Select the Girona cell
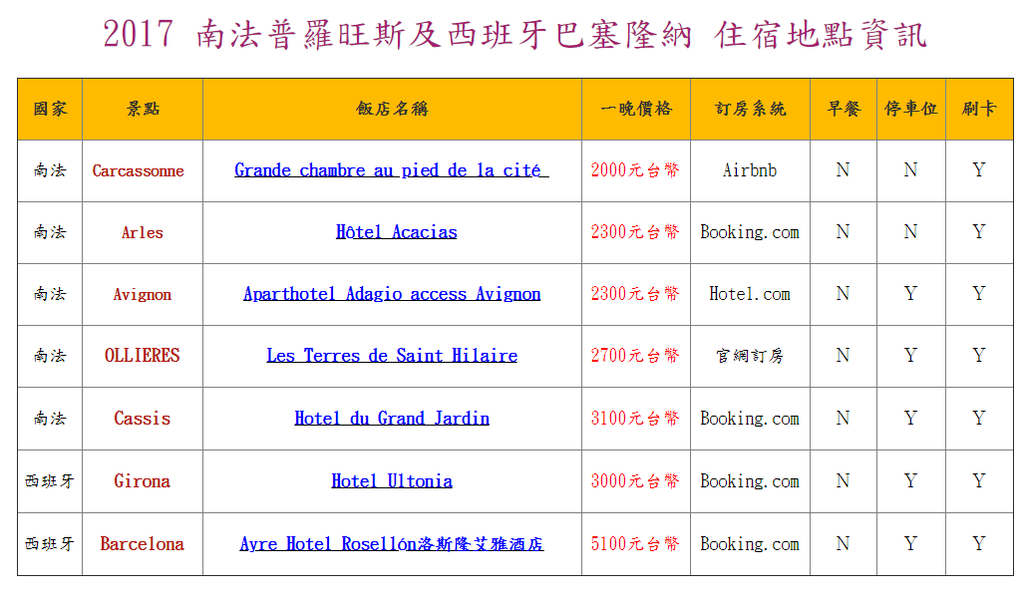 coord(142,481)
